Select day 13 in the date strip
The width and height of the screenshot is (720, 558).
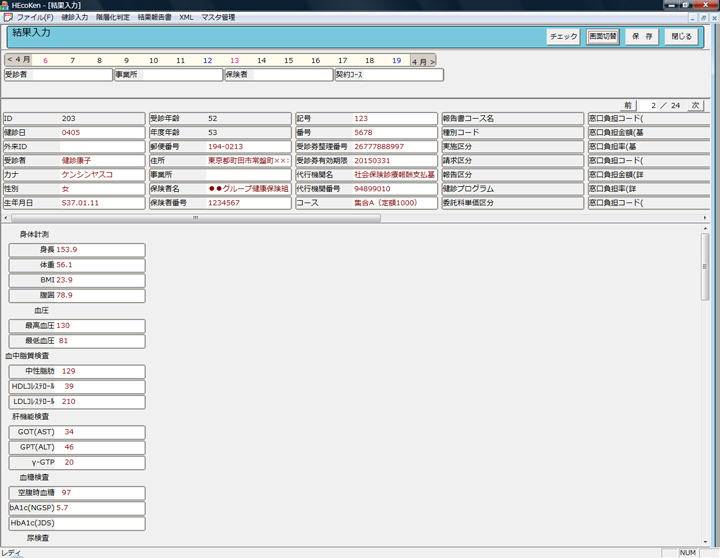[x=234, y=61]
